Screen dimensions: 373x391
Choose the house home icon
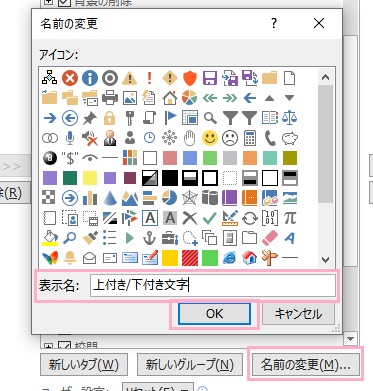[x=170, y=98]
